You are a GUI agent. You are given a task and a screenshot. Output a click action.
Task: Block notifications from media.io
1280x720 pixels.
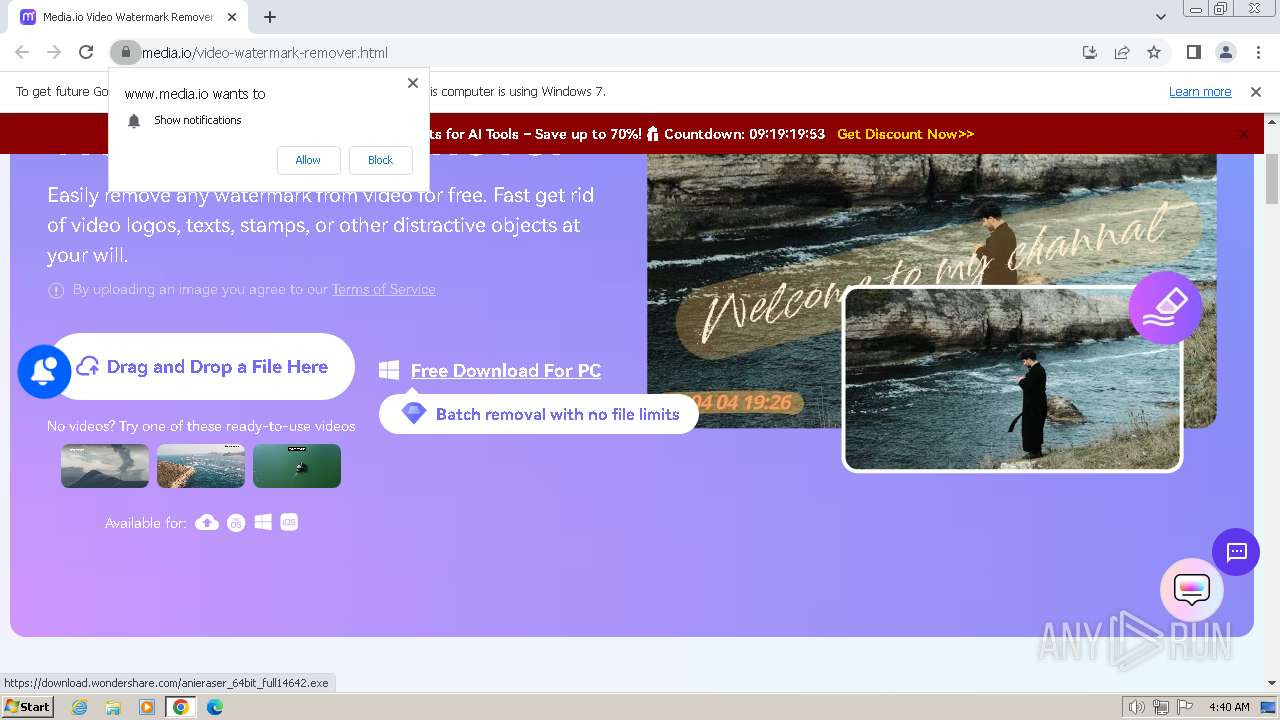[x=380, y=160]
